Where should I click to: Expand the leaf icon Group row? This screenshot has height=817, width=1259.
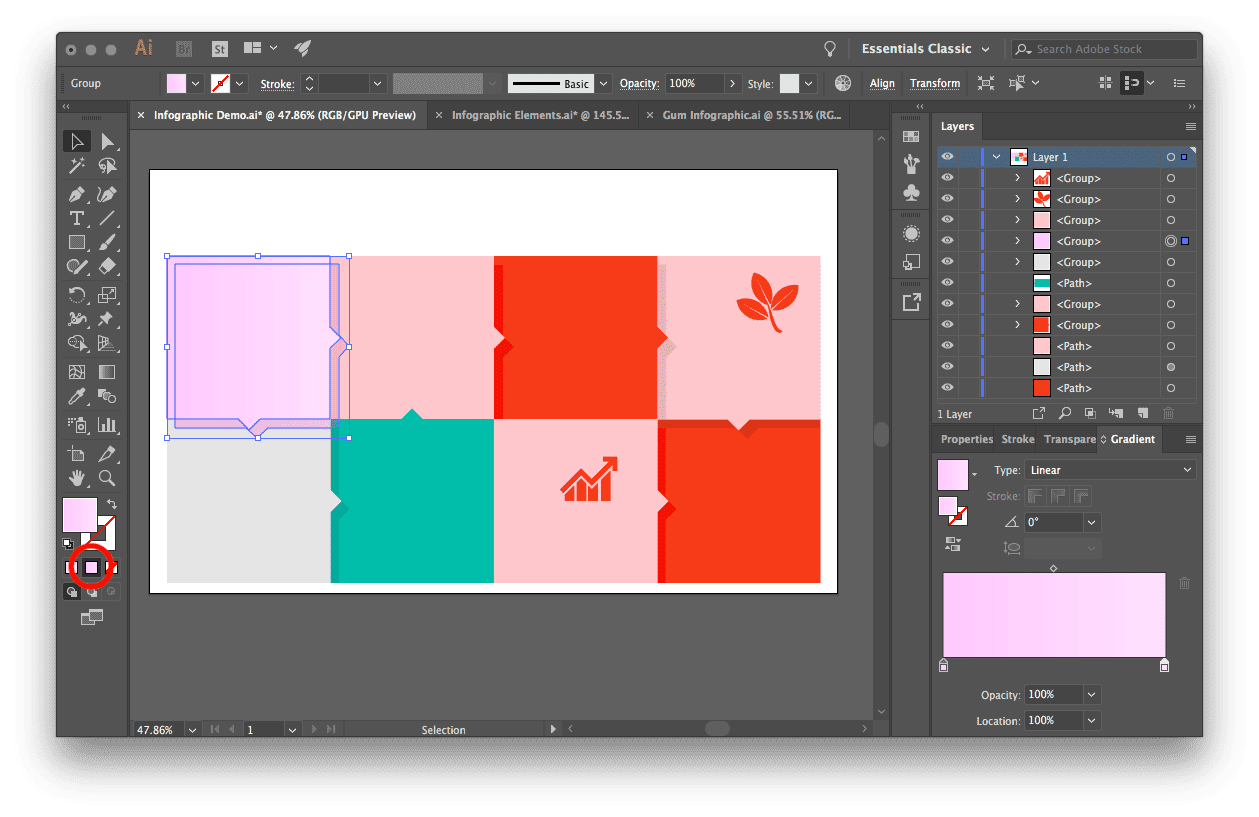tap(1017, 199)
